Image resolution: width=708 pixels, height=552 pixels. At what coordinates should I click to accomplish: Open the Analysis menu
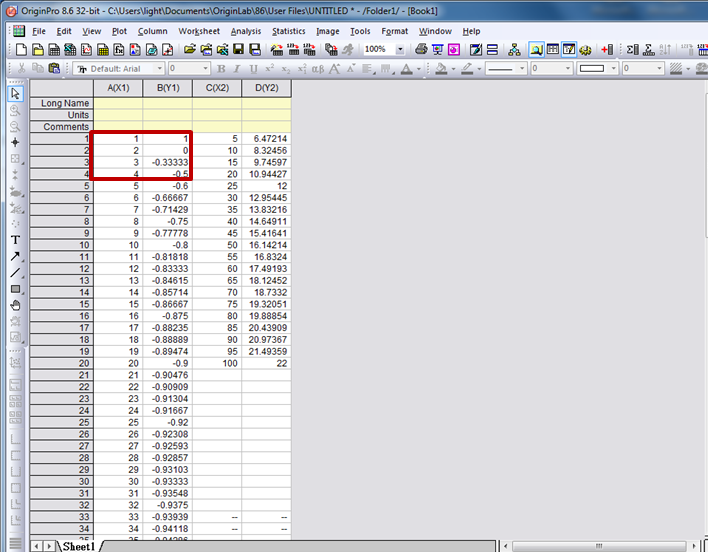point(245,31)
